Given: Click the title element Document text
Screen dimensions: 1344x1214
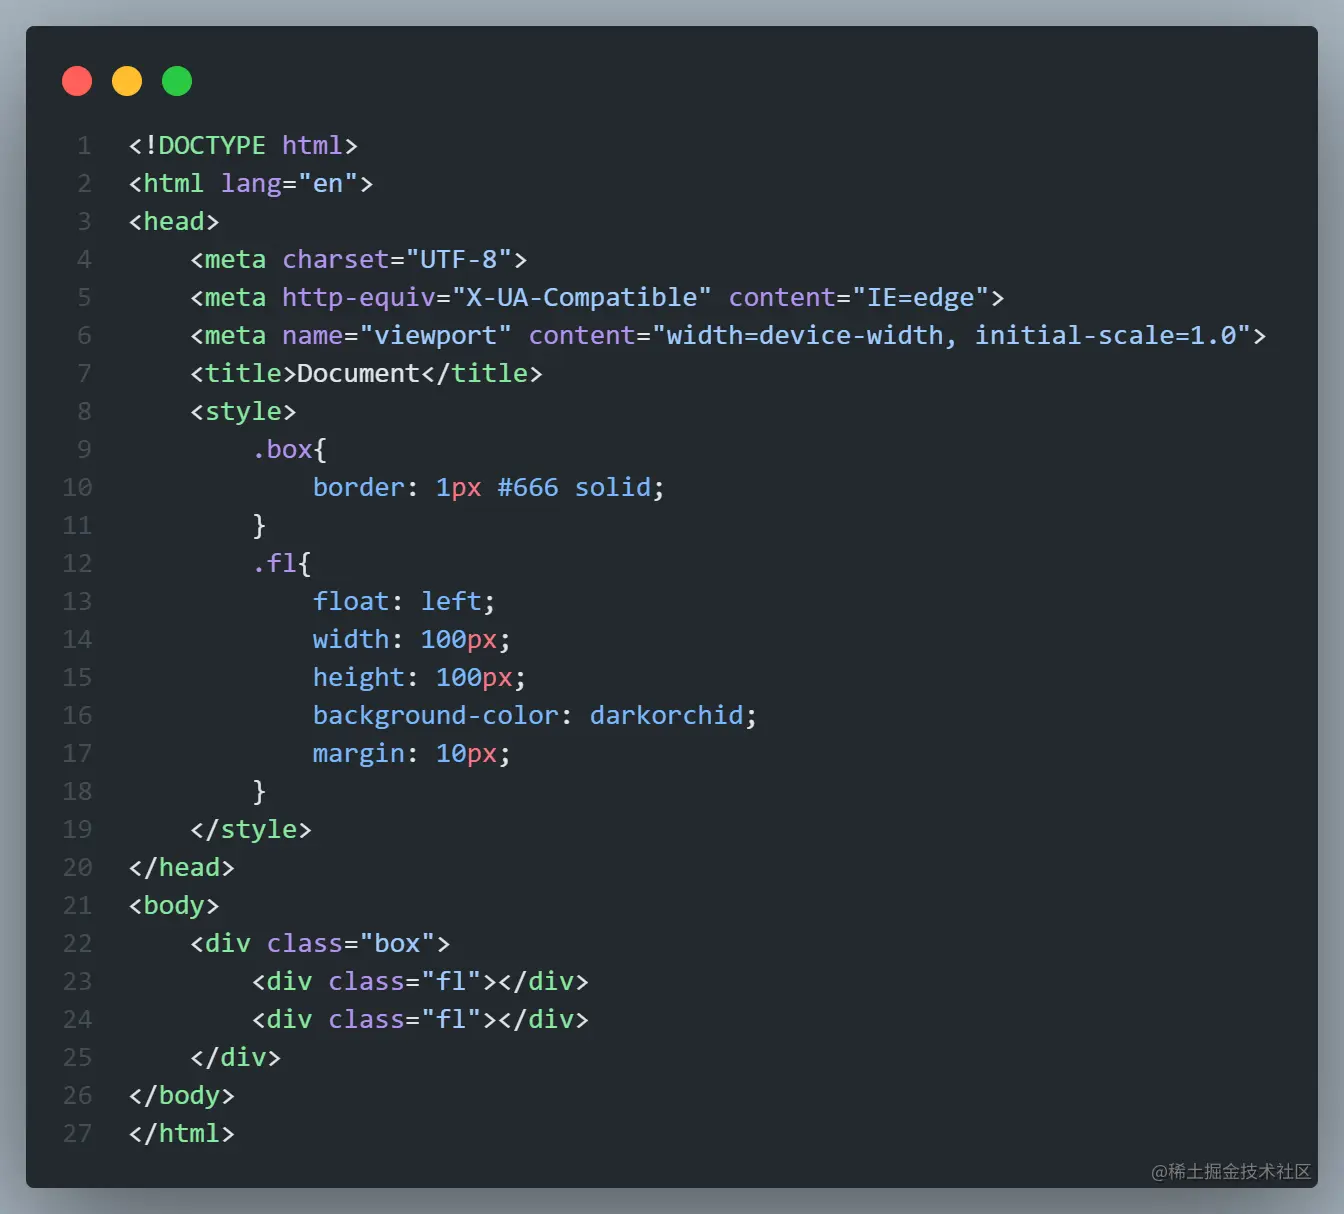Looking at the screenshot, I should [x=357, y=373].
